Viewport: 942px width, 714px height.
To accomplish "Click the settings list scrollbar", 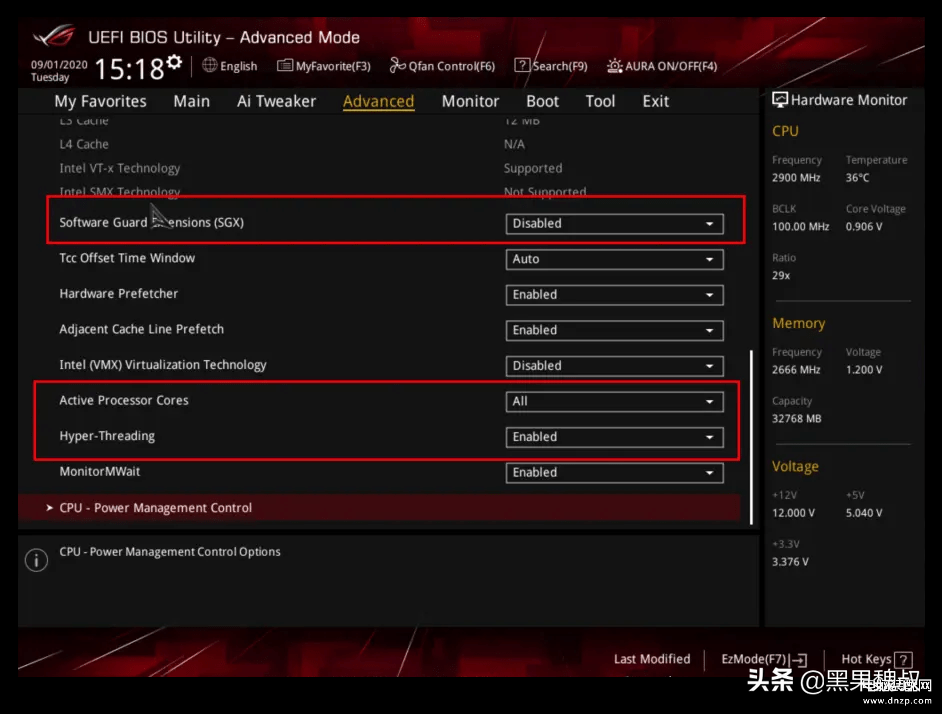I will 751,437.
